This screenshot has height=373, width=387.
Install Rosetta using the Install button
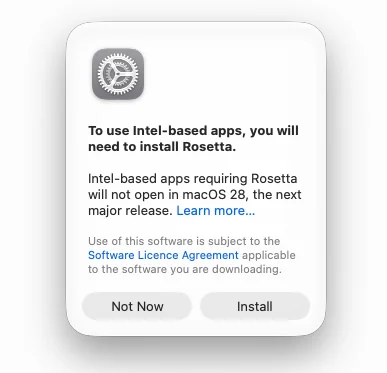tap(255, 306)
